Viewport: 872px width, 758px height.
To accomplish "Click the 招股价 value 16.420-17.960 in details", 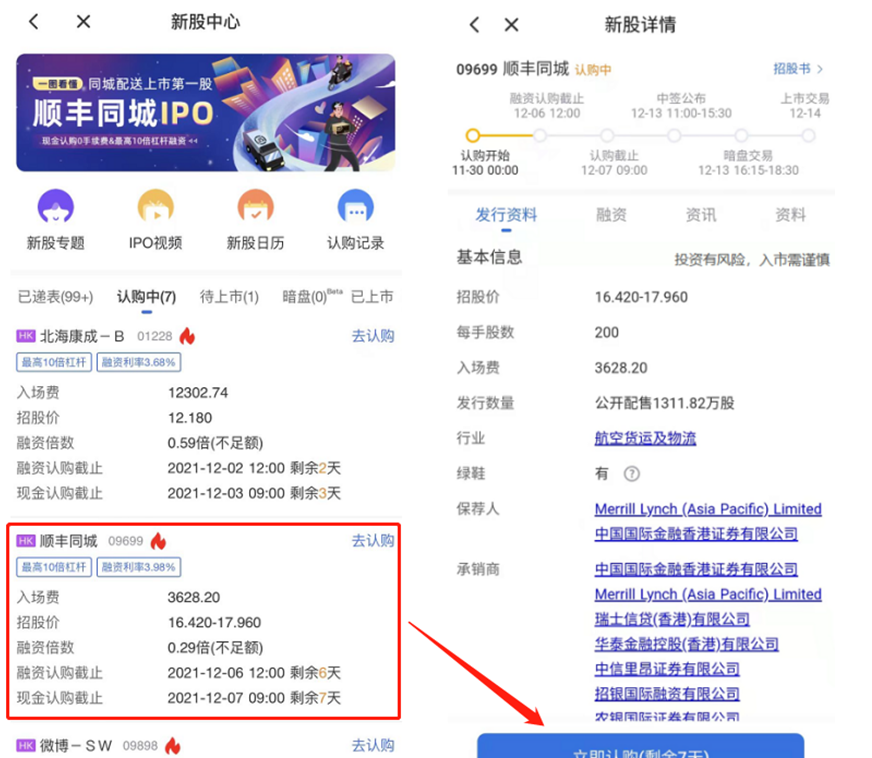I will [641, 297].
